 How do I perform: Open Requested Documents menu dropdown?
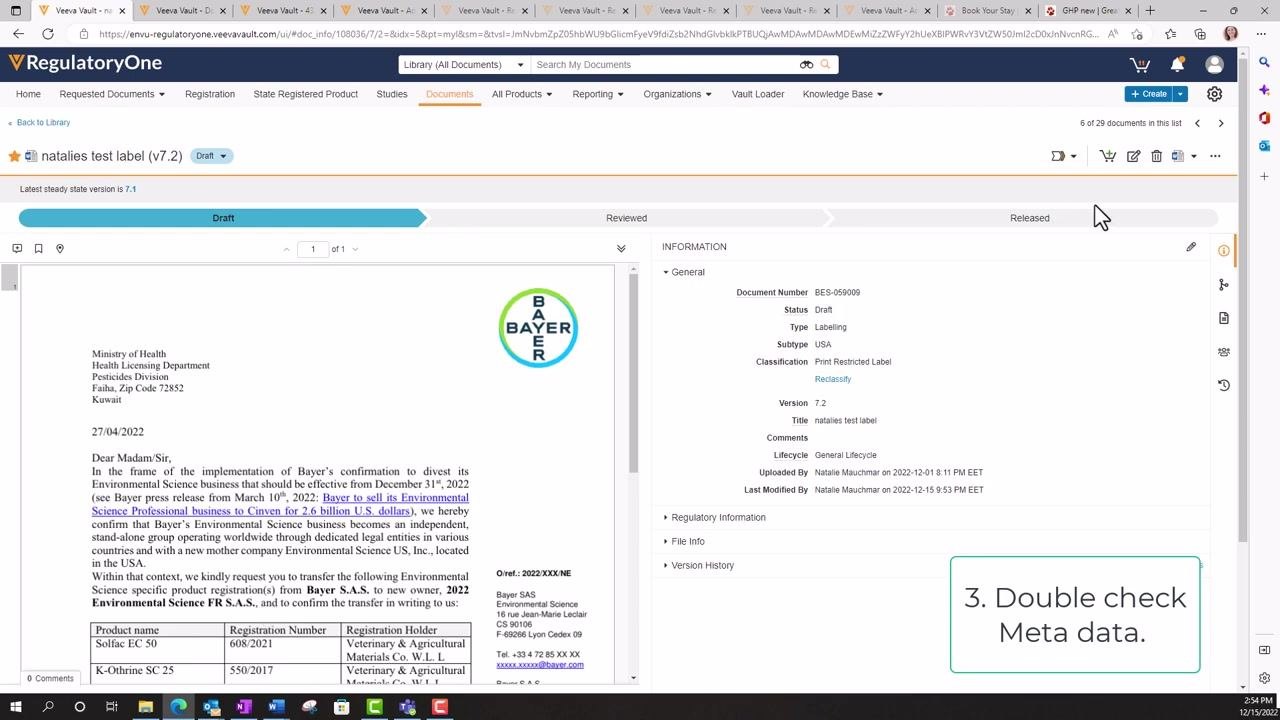coord(112,94)
